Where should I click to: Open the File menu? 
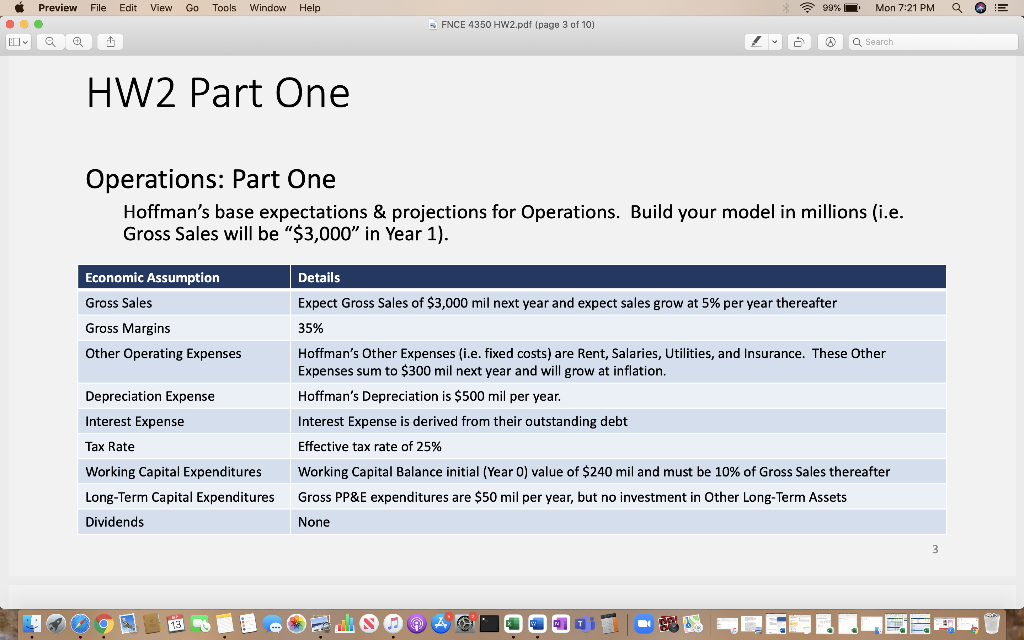[x=98, y=8]
